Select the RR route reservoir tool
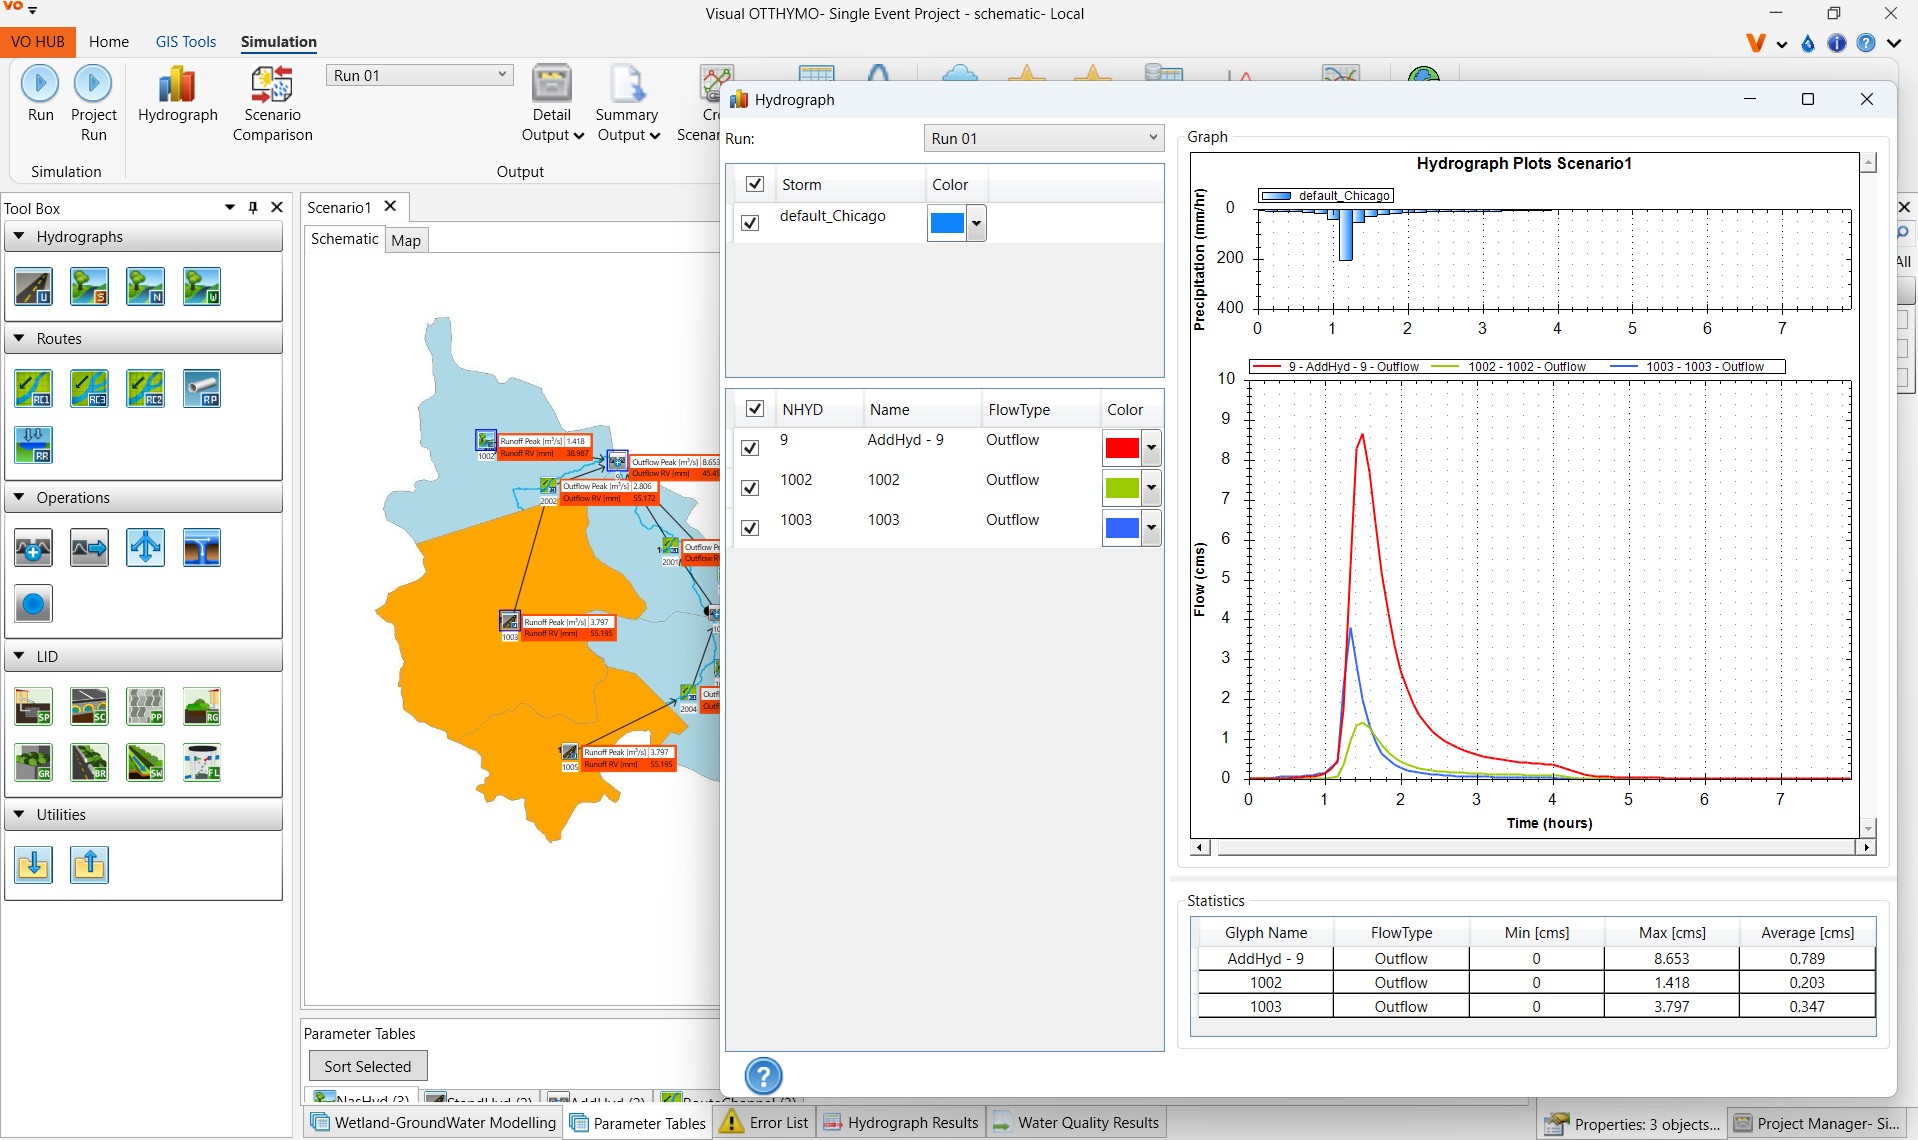The image size is (1918, 1140). 33,445
